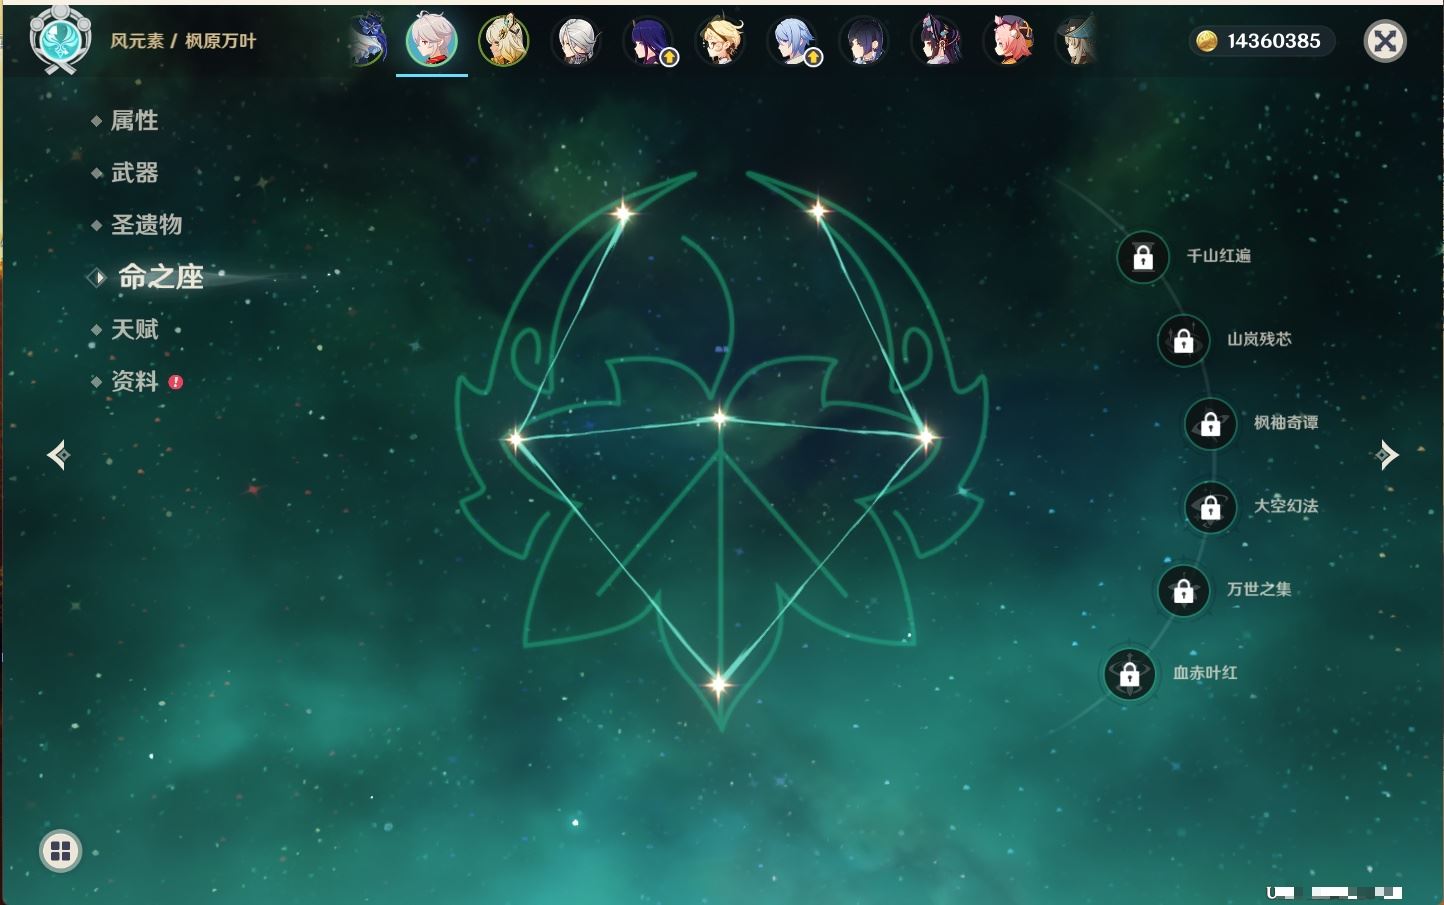
Task: Select Kazuha's highlighted avatar in the top bar
Action: pos(432,40)
